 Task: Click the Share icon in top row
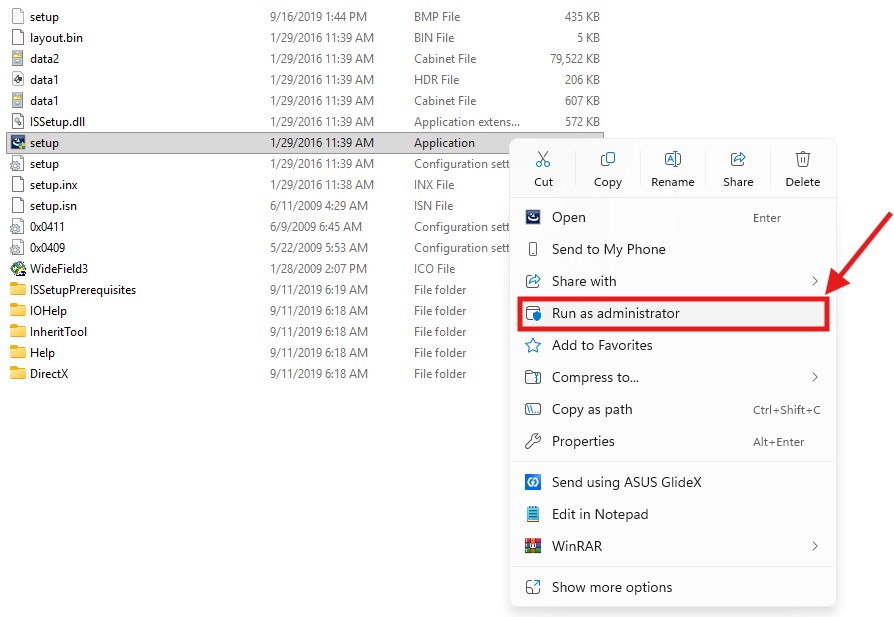[738, 159]
